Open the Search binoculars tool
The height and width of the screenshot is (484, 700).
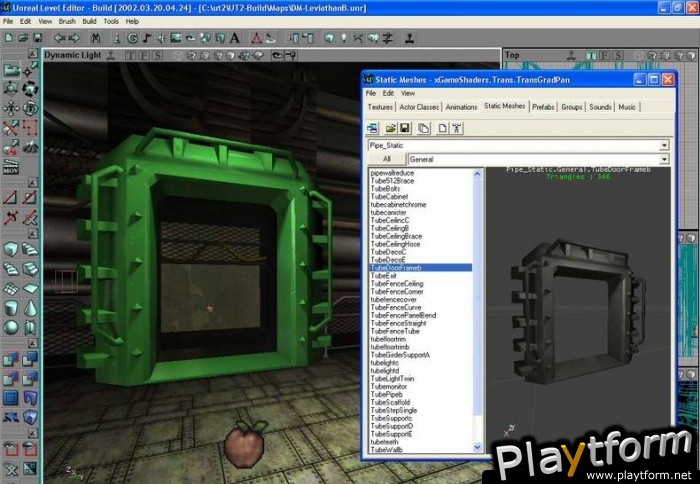[x=96, y=38]
